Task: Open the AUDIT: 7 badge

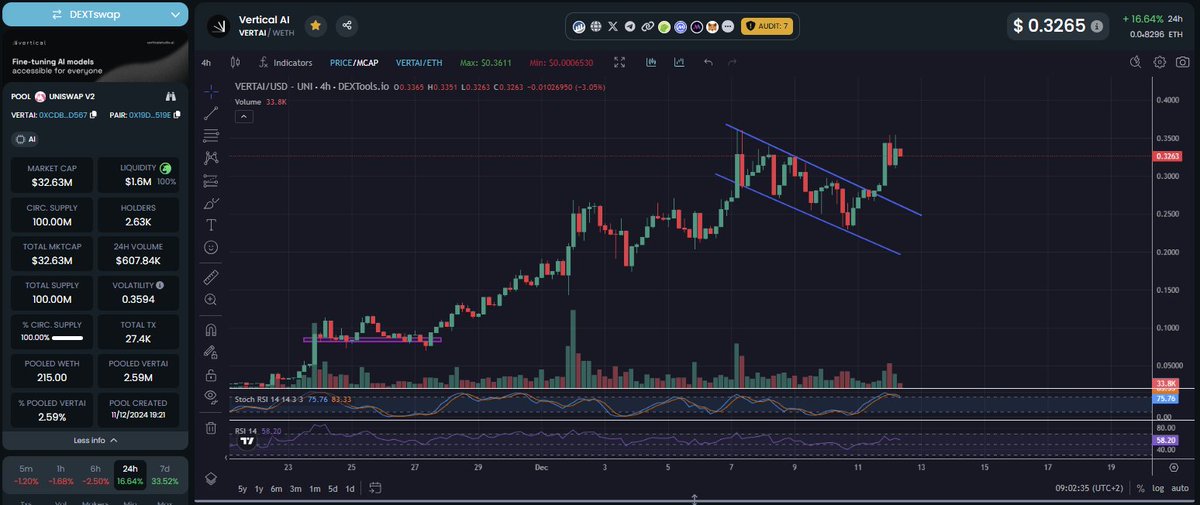Action: click(x=766, y=26)
